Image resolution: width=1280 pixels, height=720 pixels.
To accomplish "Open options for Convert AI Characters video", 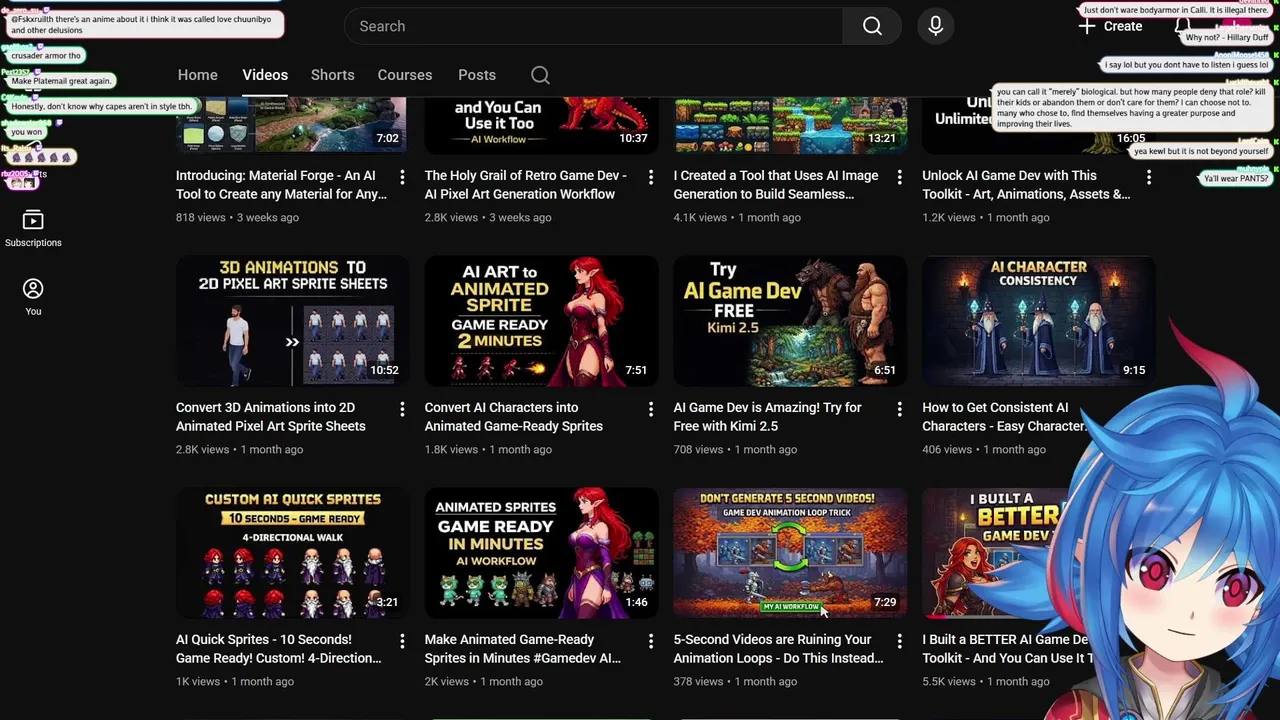I will (x=651, y=409).
